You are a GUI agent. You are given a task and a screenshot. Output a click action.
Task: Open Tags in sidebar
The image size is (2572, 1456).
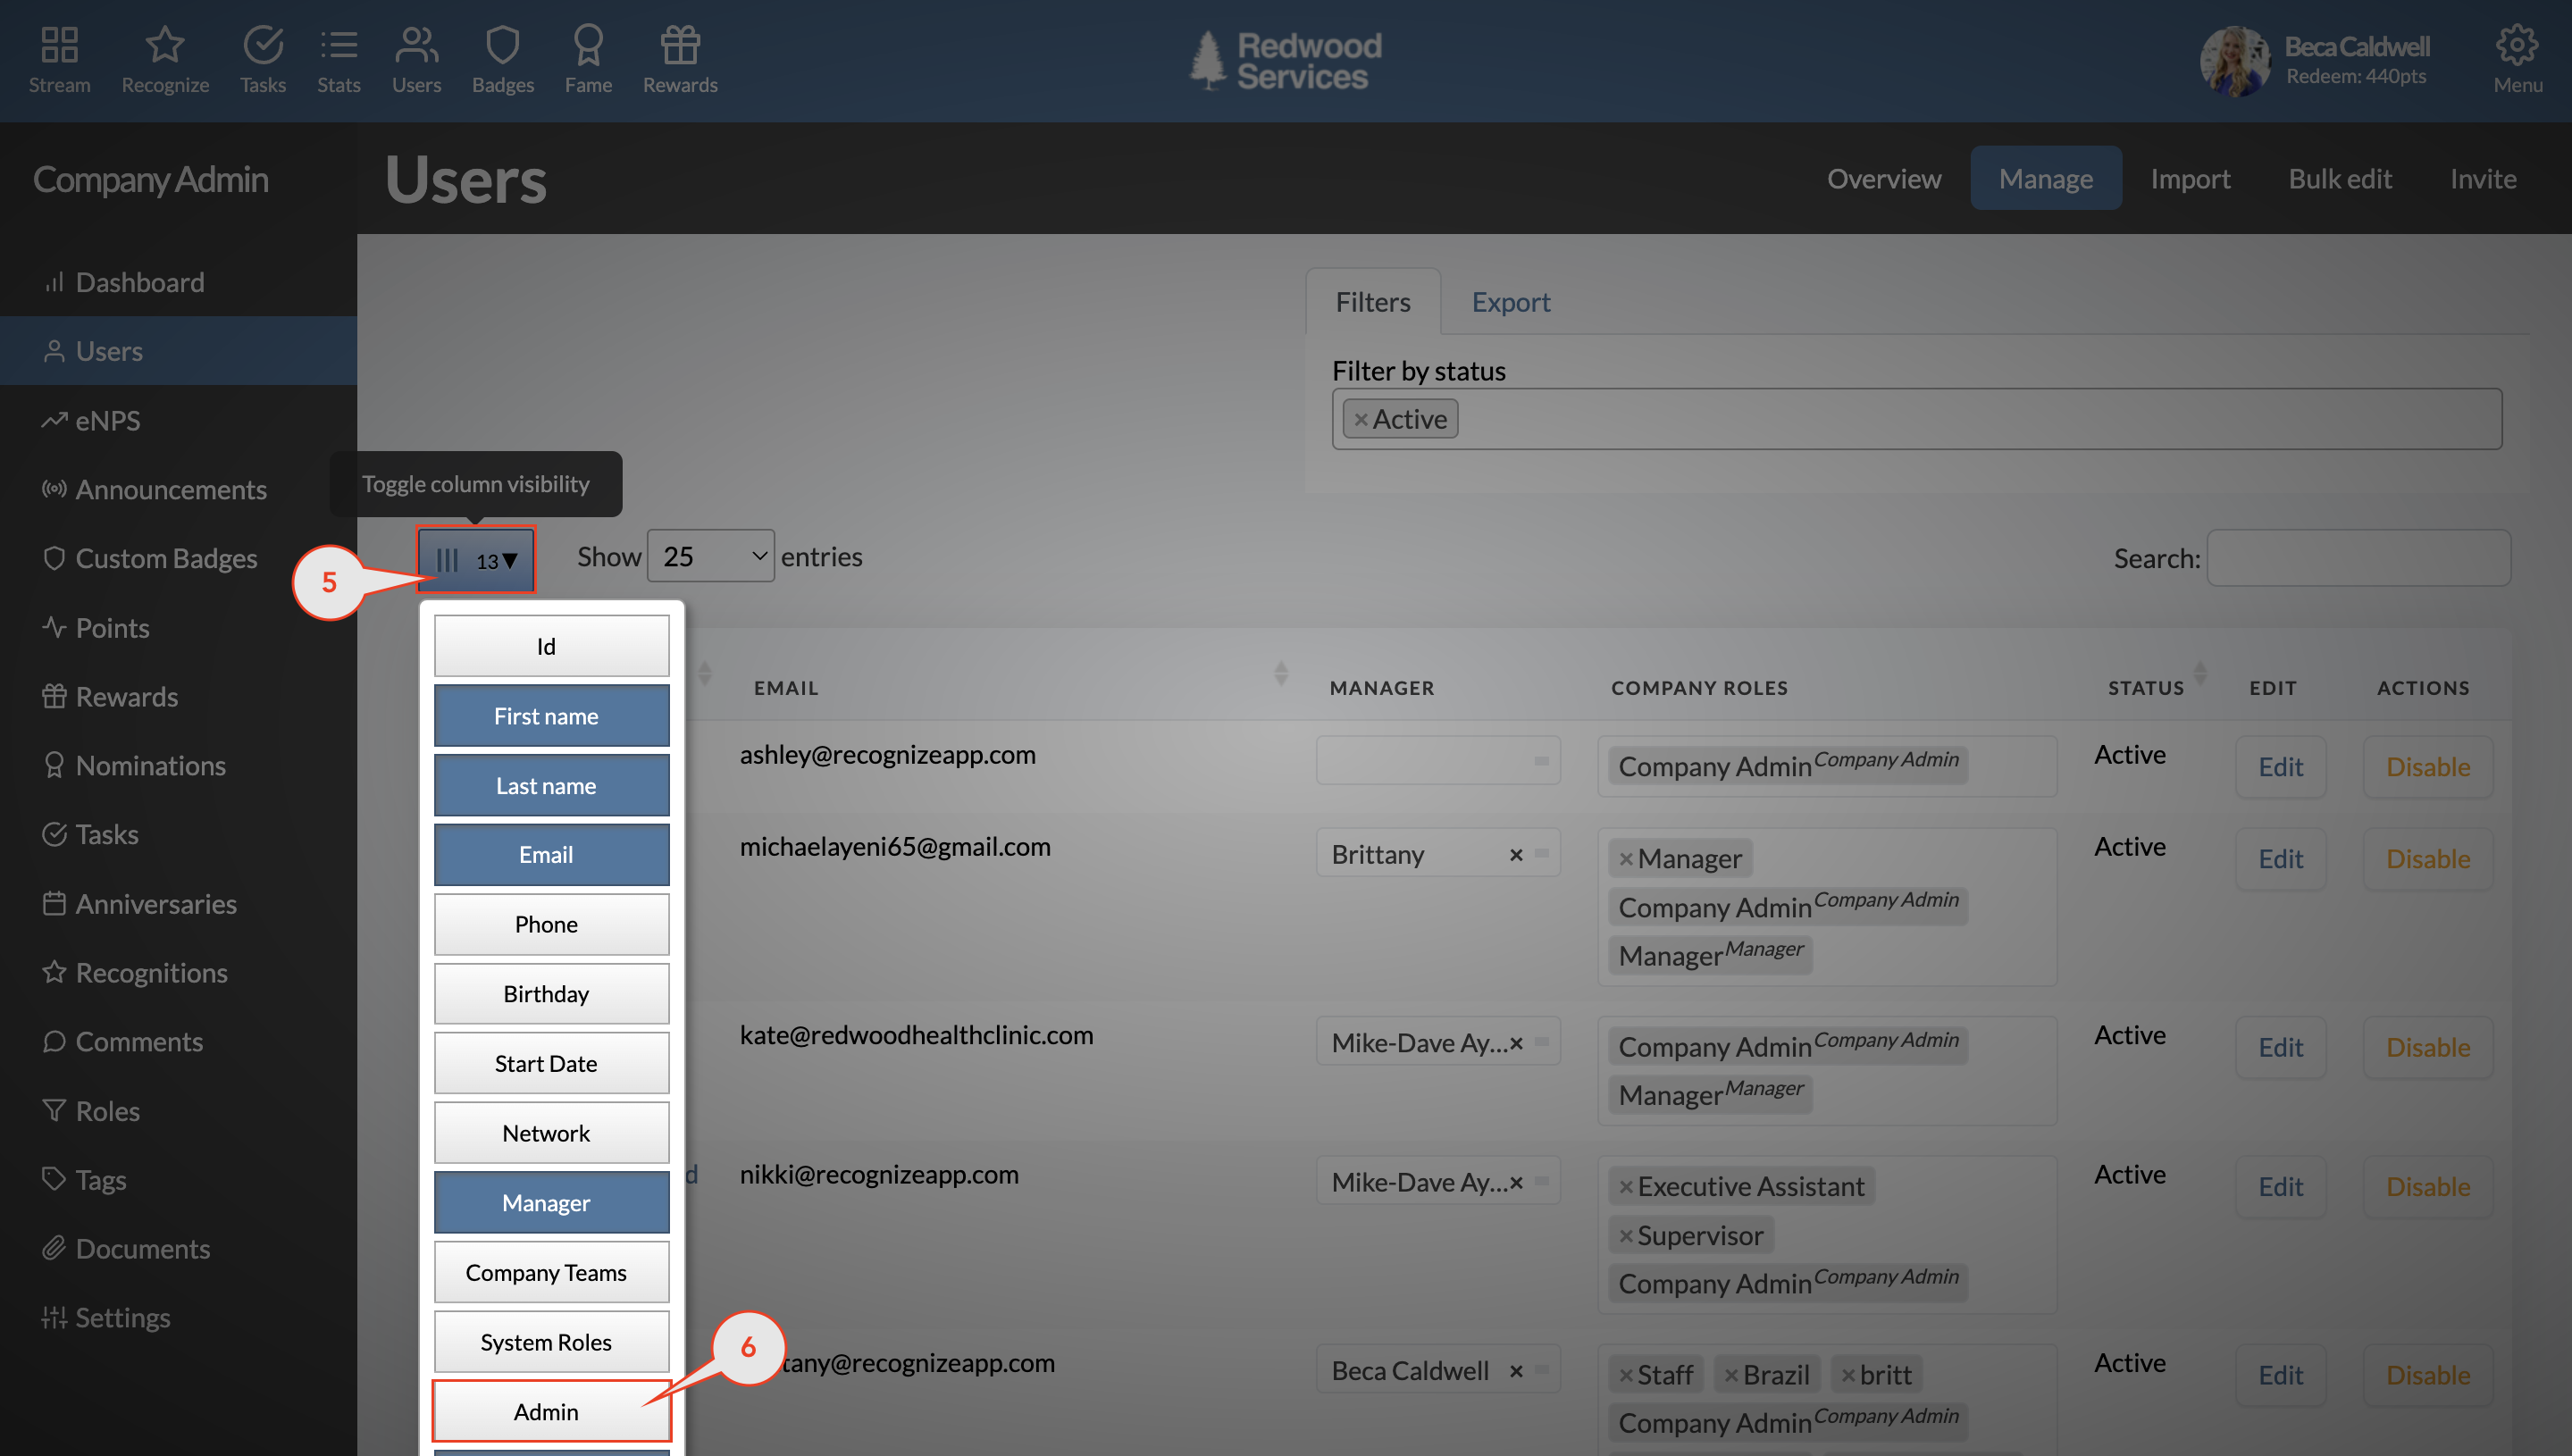[178, 1180]
